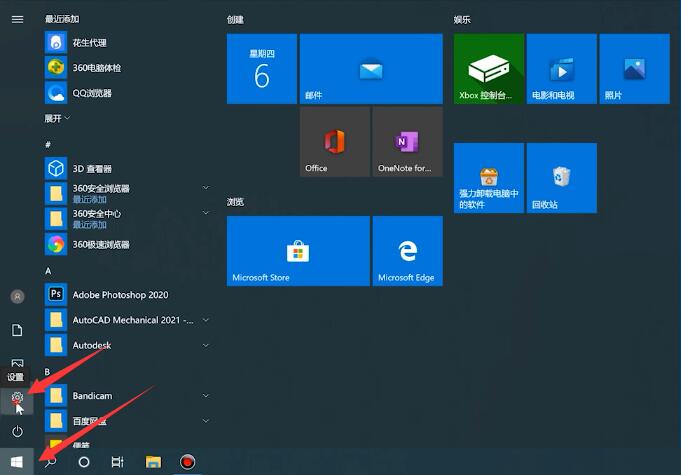Open the Microsoft Edge tile
This screenshot has width=681, height=475.
(408, 251)
